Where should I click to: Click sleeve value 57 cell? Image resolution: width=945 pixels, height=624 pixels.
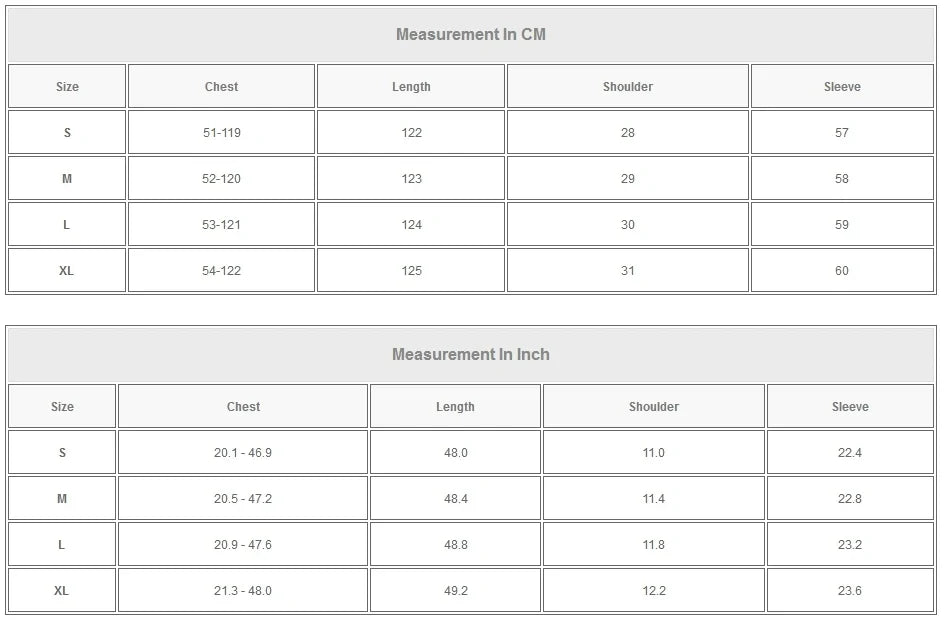[842, 133]
